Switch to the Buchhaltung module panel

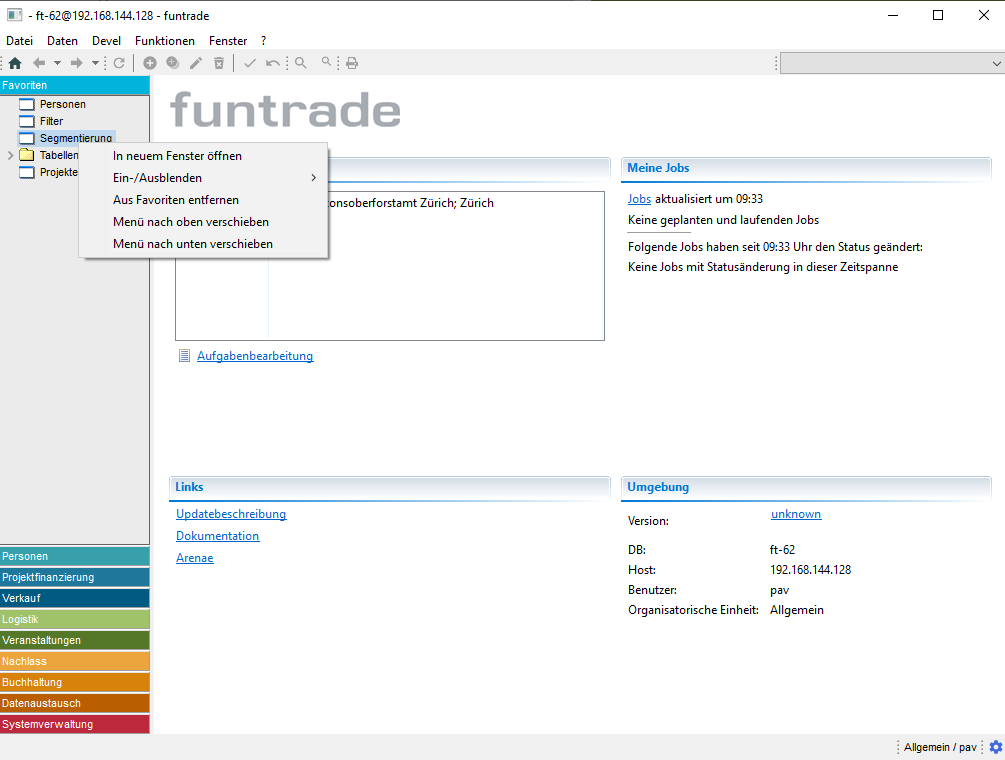pyautogui.click(x=75, y=682)
